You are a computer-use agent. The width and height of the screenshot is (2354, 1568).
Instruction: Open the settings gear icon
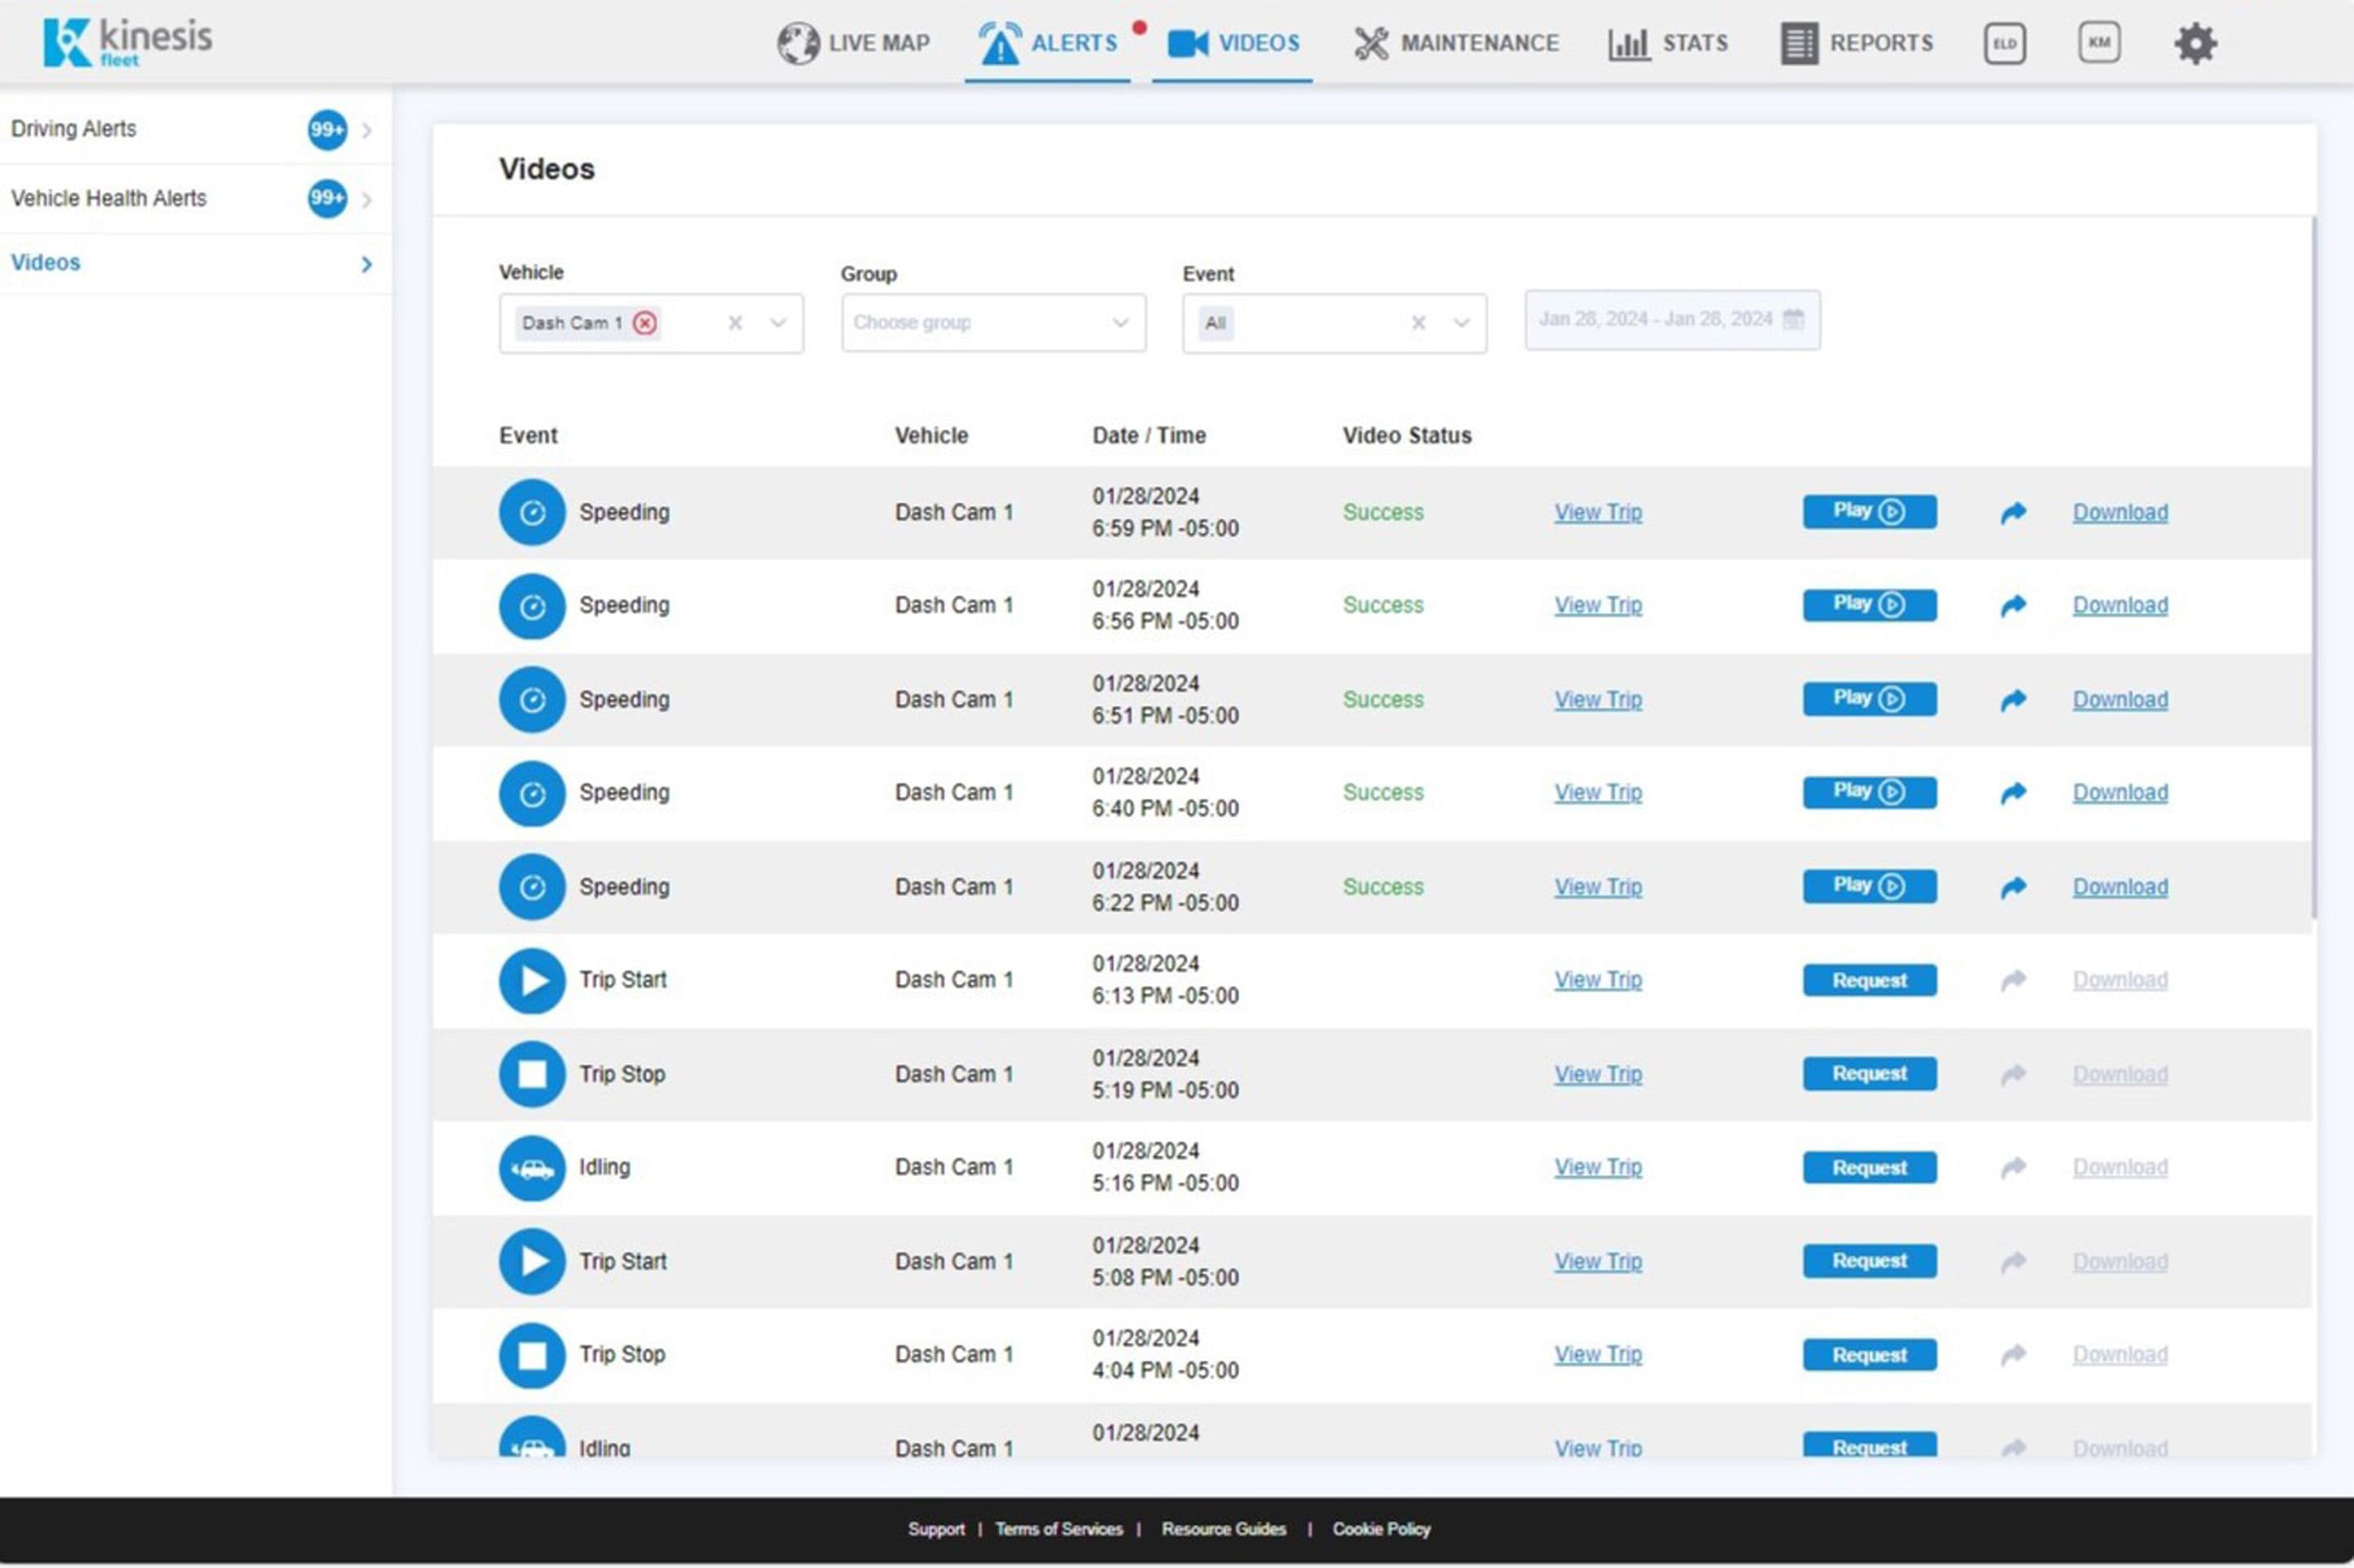click(x=2195, y=43)
